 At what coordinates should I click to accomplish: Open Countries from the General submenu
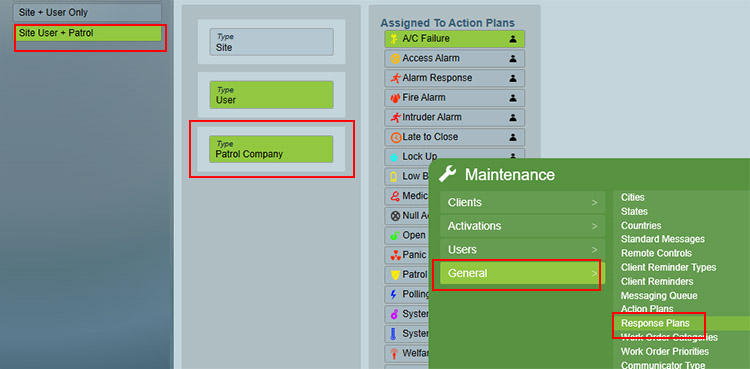(641, 225)
